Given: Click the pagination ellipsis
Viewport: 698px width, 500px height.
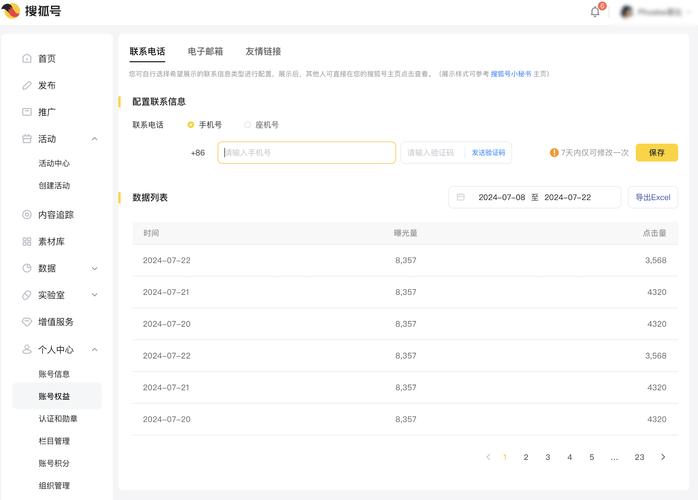Looking at the screenshot, I should [614, 457].
